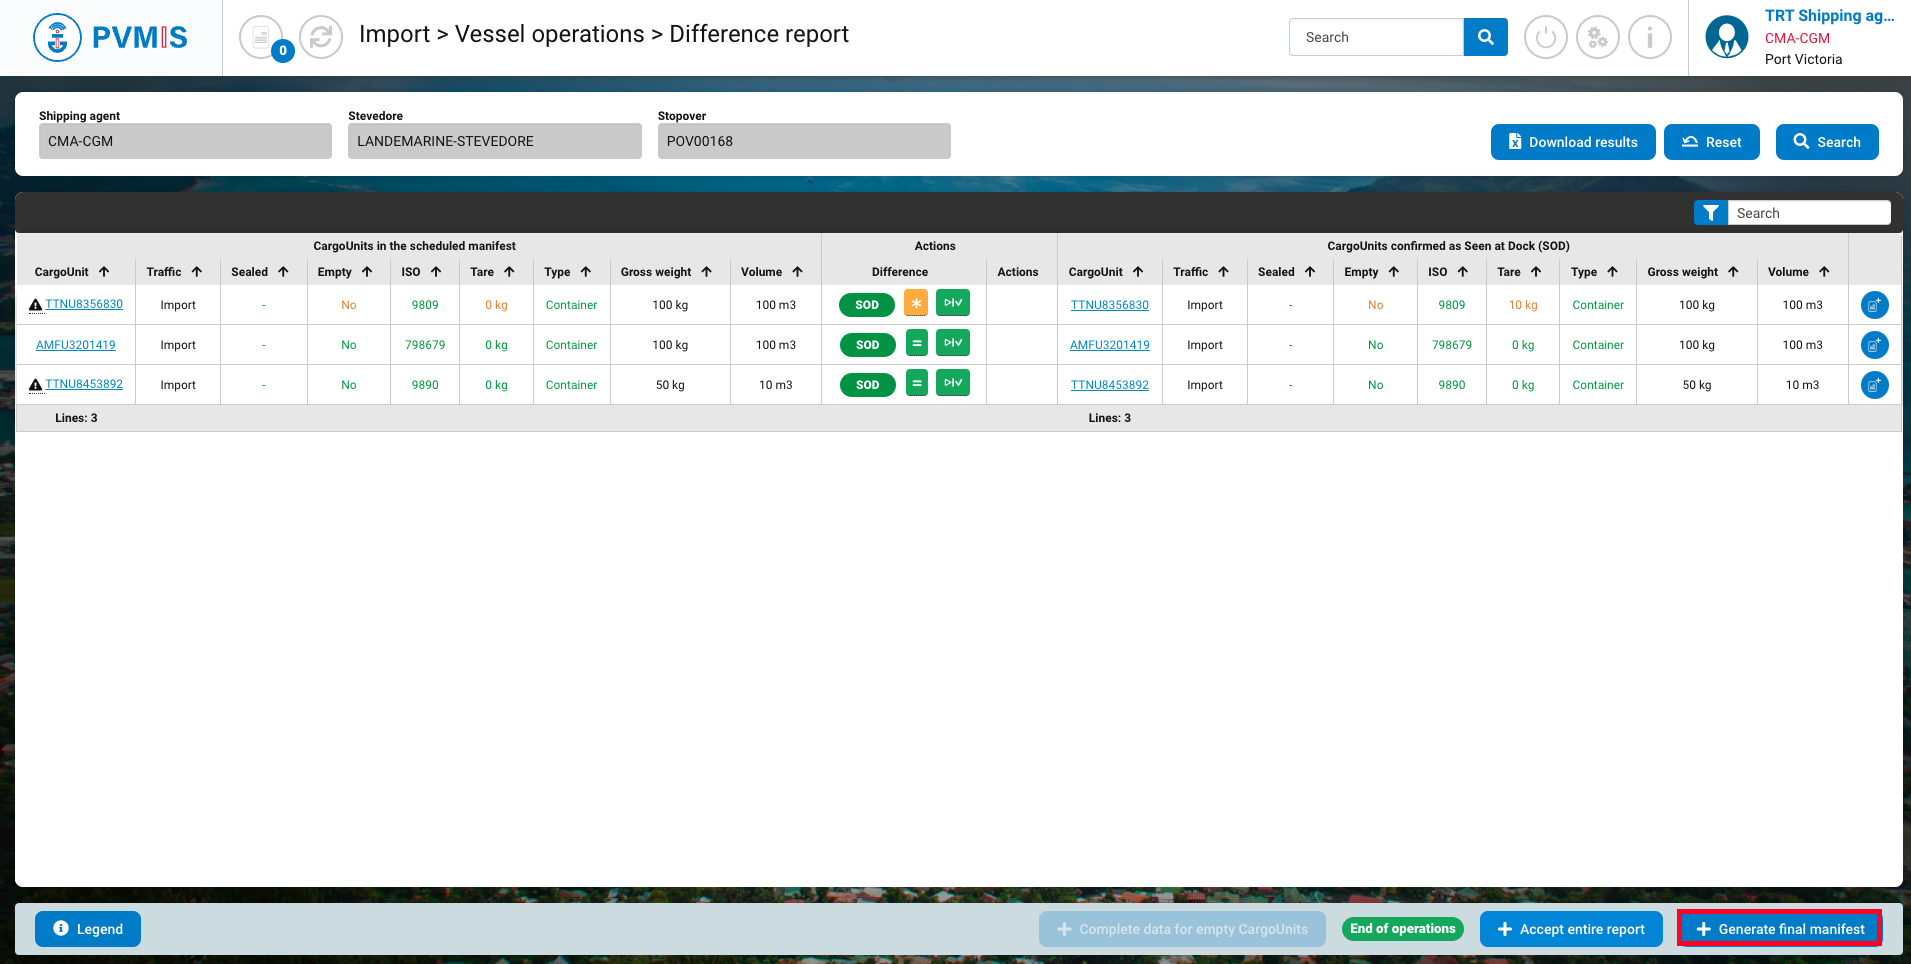
Task: Click the refresh icon in the header
Action: click(x=321, y=38)
